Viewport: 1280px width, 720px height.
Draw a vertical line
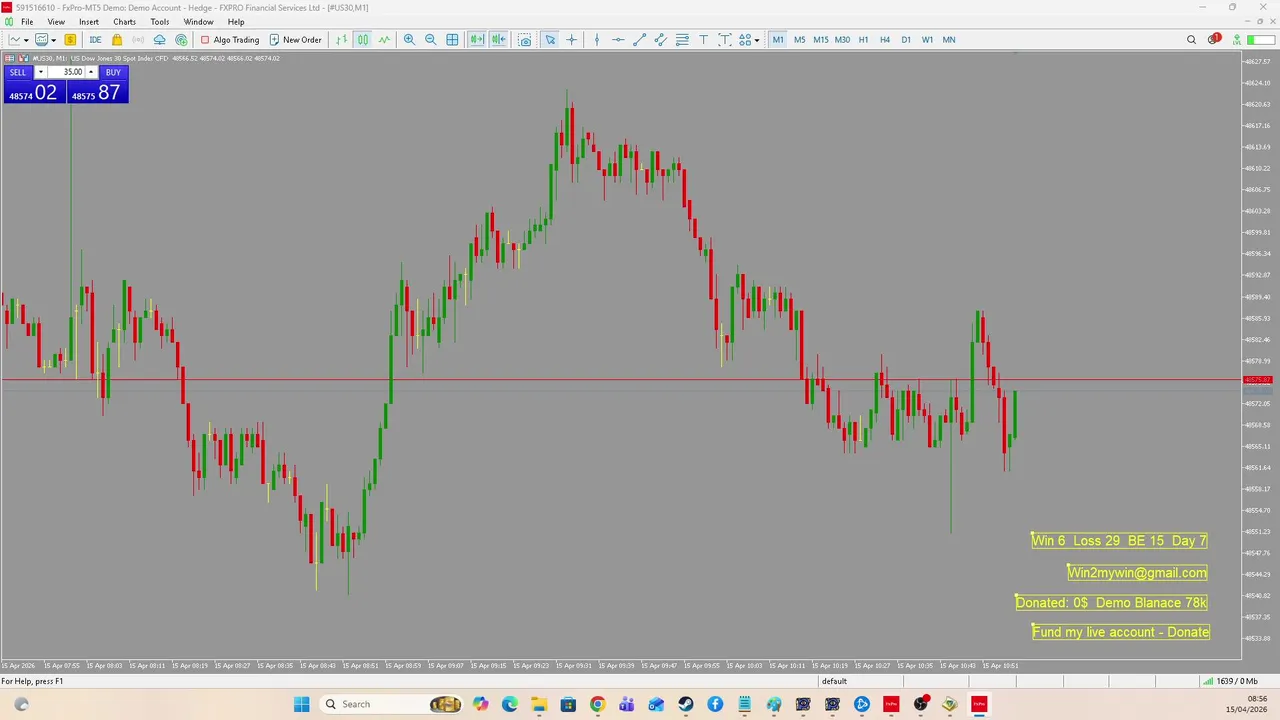pos(597,40)
